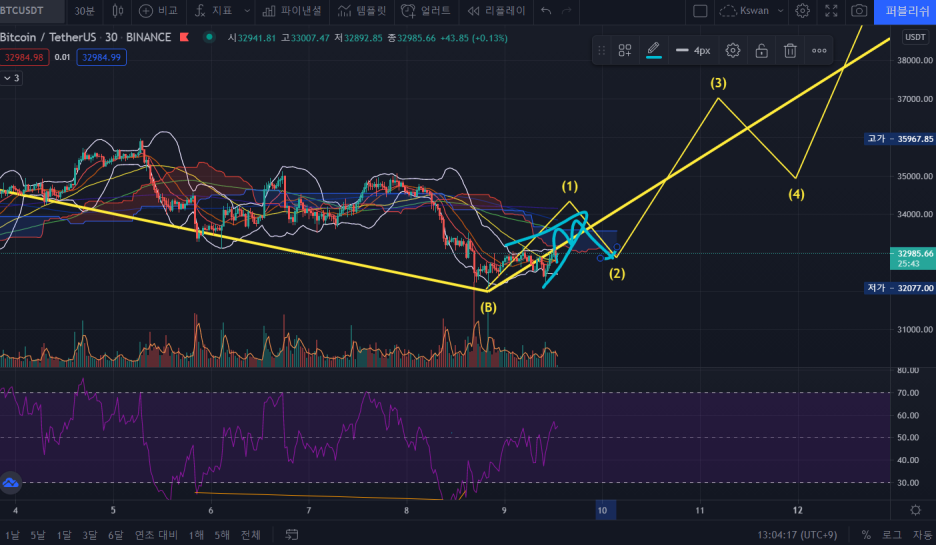Select the wave label (B) on chart
Image resolution: width=936 pixels, height=545 pixels.
pyautogui.click(x=488, y=307)
